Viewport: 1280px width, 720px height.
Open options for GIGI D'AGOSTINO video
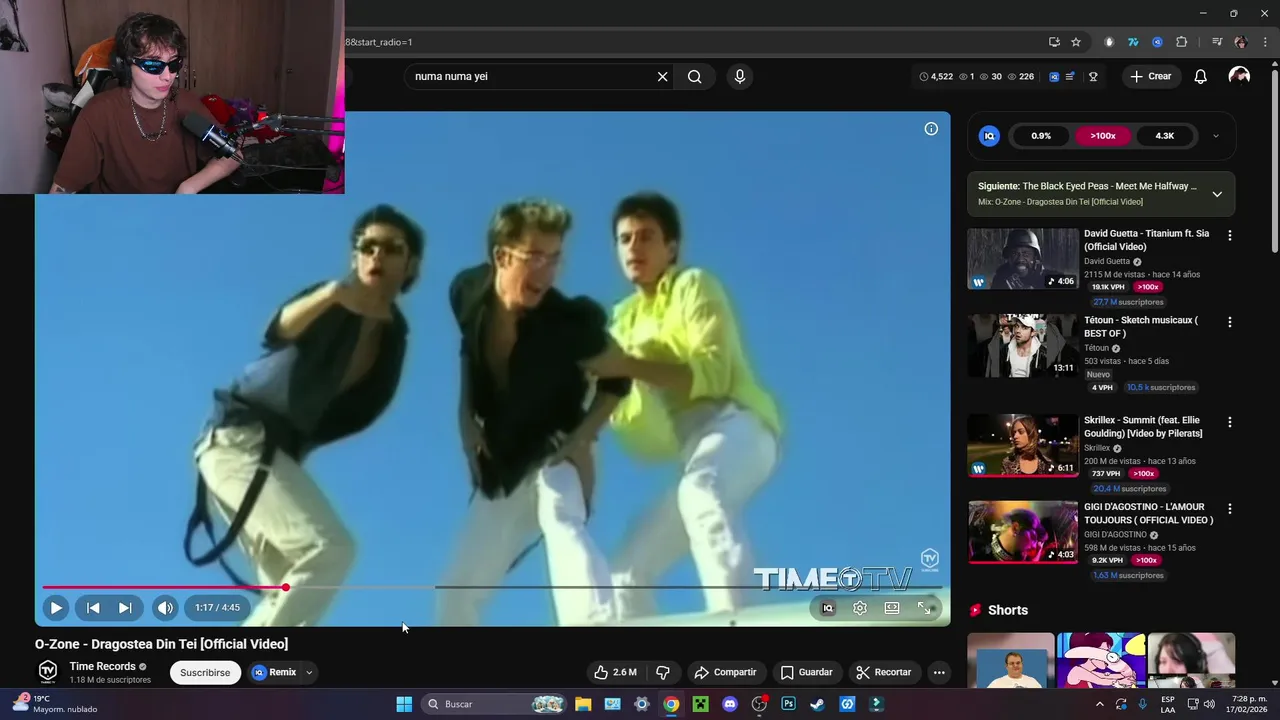click(1230, 509)
